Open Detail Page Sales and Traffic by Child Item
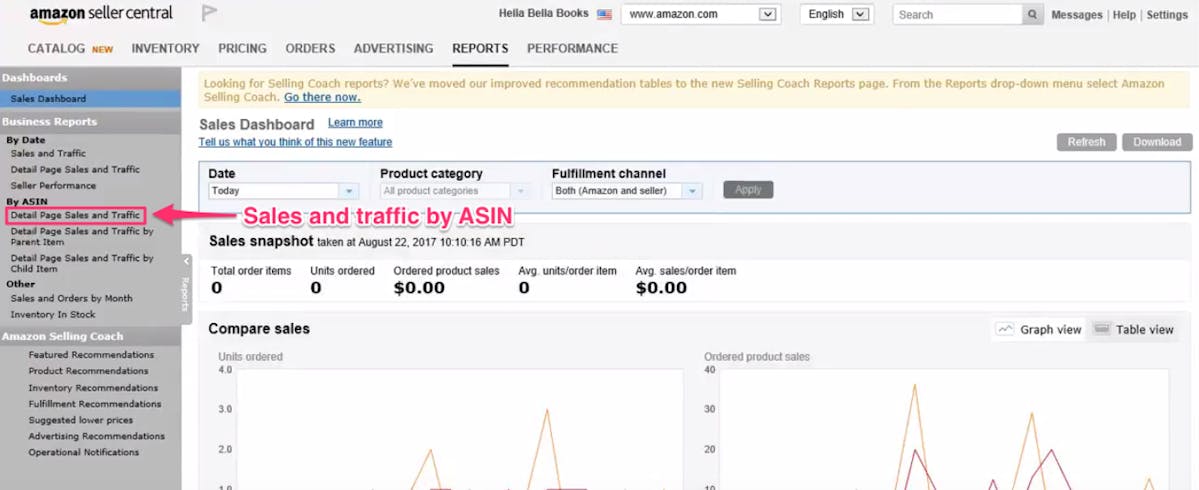The image size is (1199, 490). [x=82, y=264]
